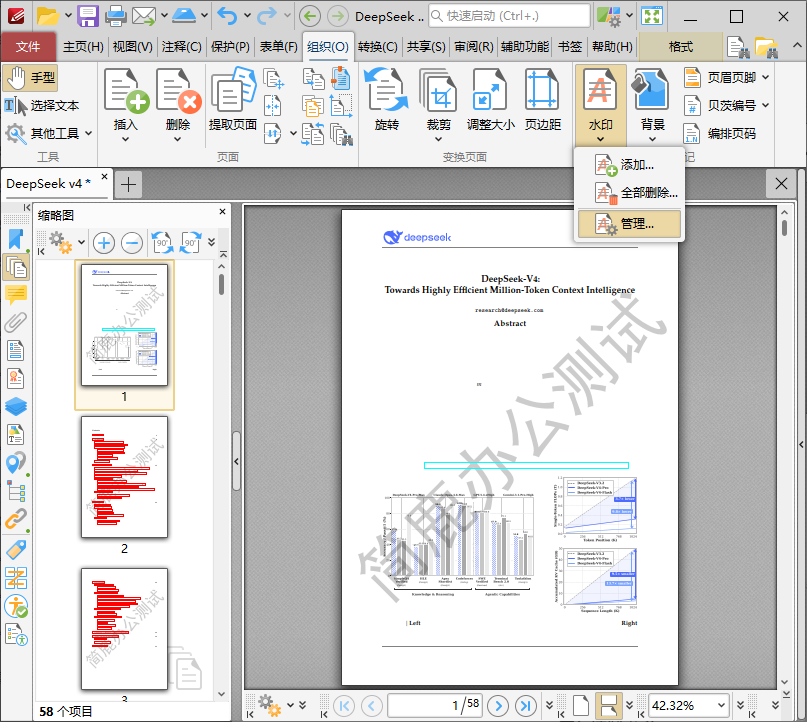807x722 pixels.
Task: Click the Rotate (旋转) pages icon
Action: pos(386,98)
